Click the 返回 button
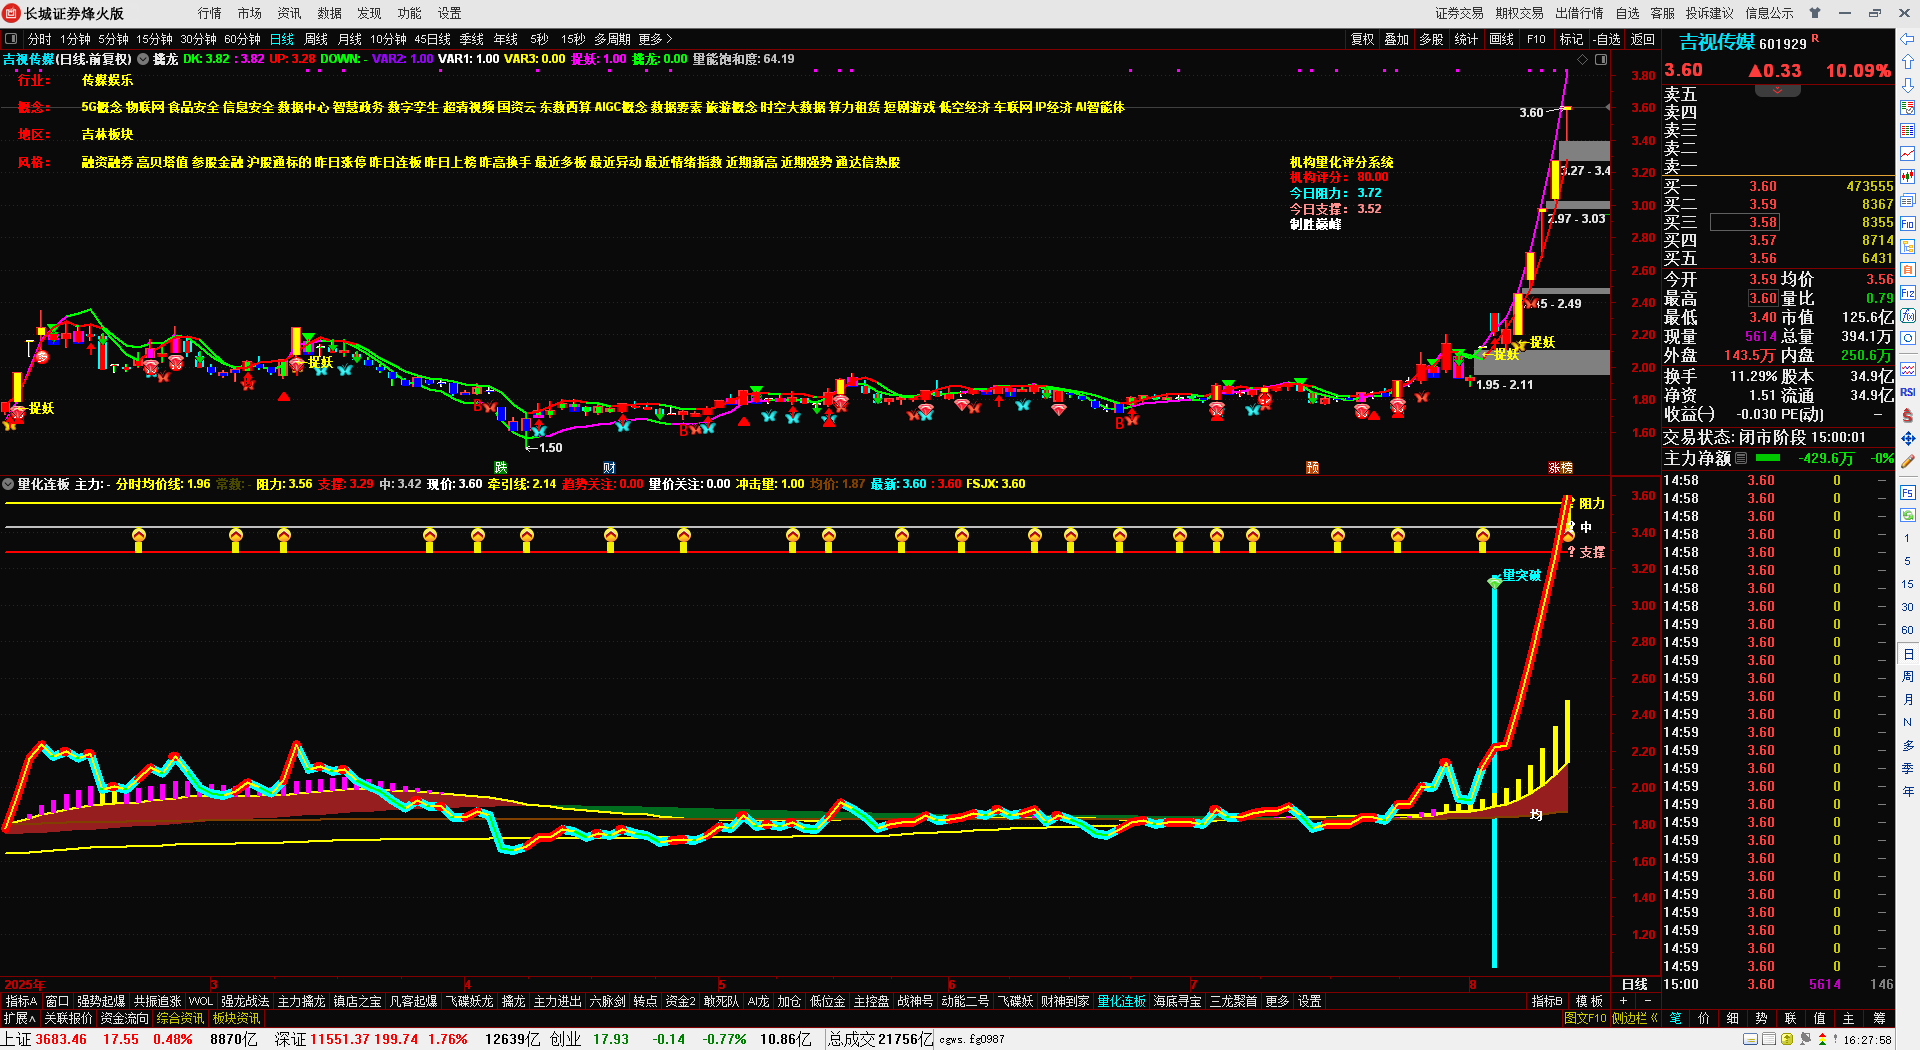This screenshot has height=1050, width=1920. (1642, 39)
